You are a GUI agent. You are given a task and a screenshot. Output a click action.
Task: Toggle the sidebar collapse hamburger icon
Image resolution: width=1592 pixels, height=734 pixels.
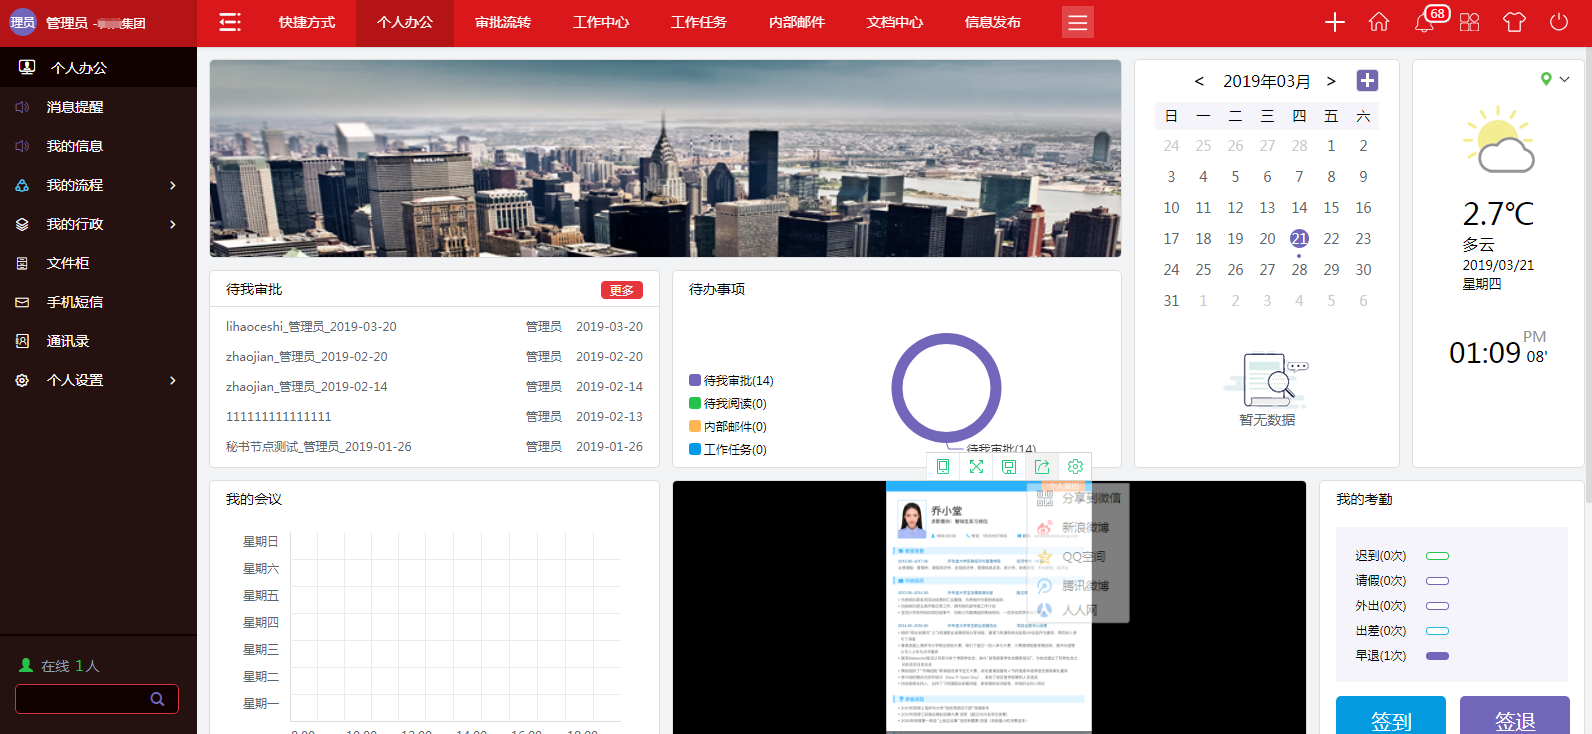pos(230,22)
